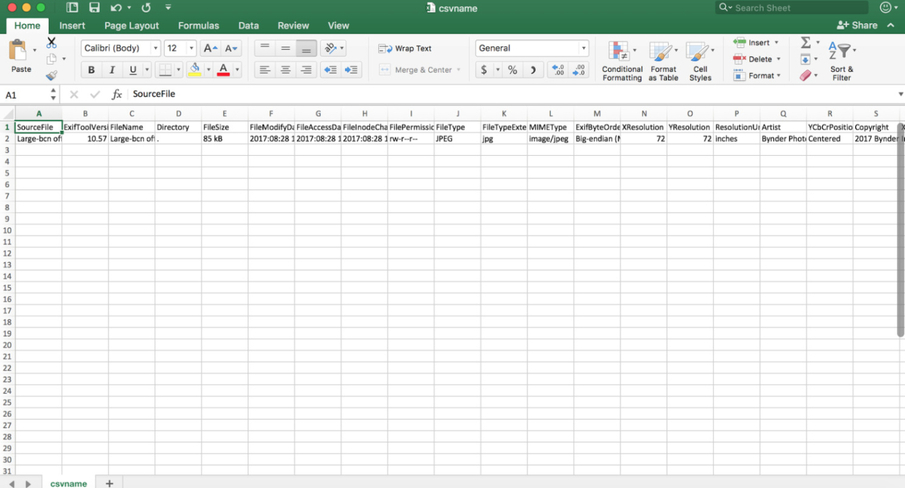Screen dimensions: 905x488
Task: Click the insert function fx icon
Action: tap(117, 94)
